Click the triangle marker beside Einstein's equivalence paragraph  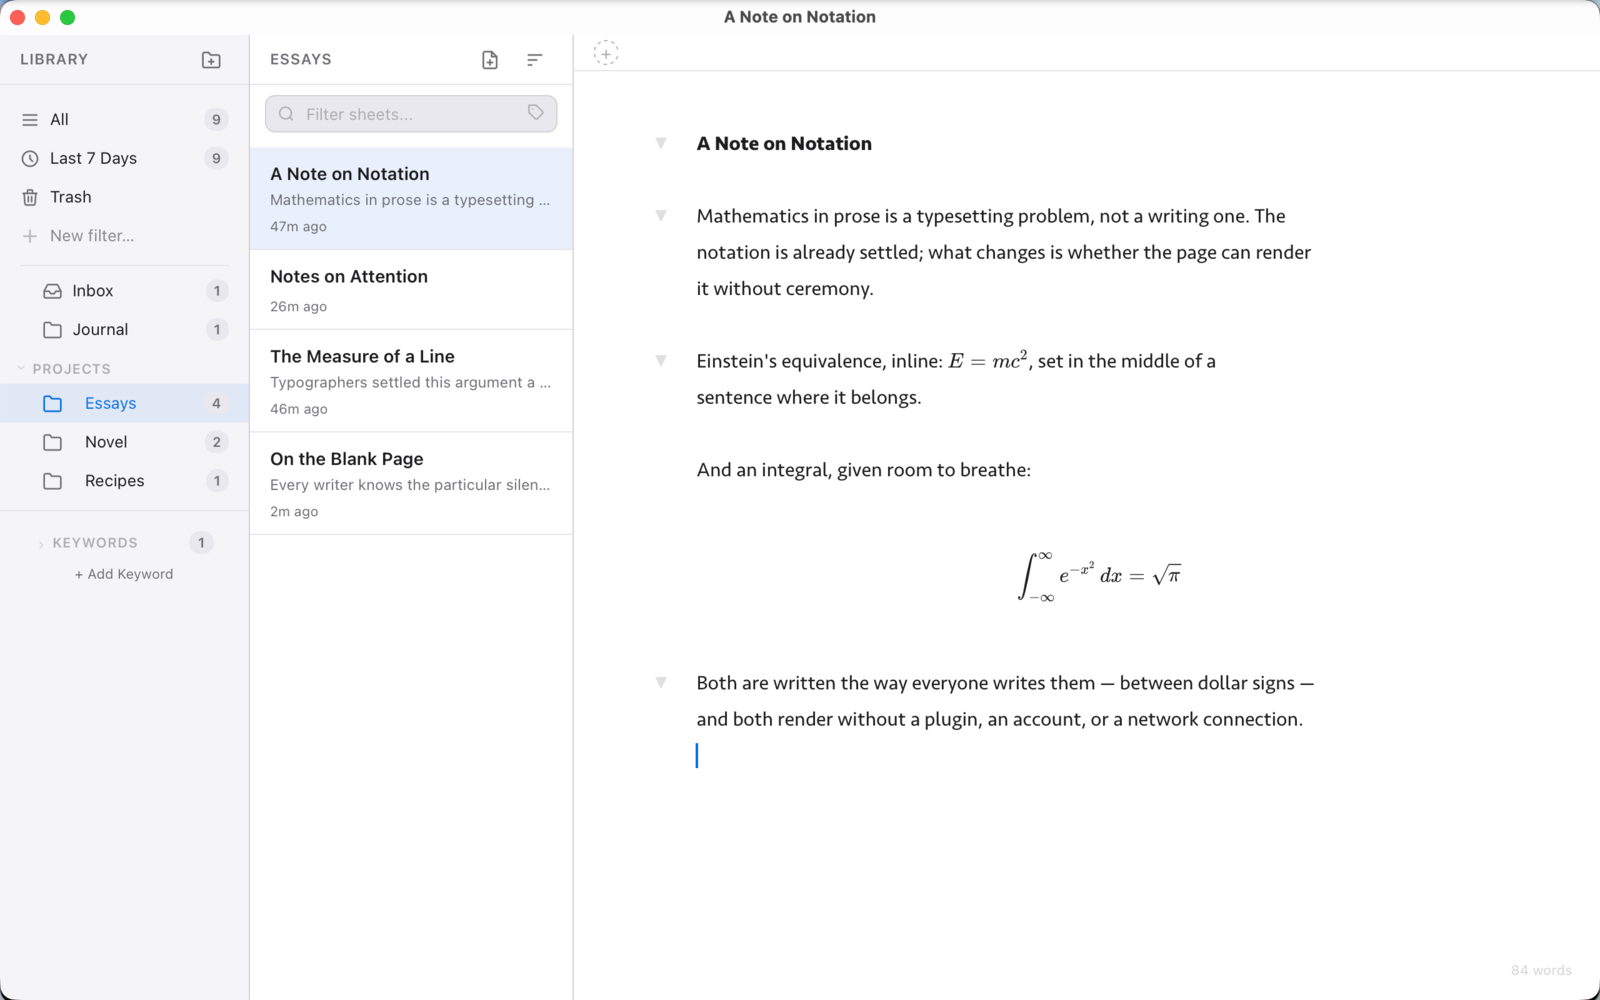(661, 360)
